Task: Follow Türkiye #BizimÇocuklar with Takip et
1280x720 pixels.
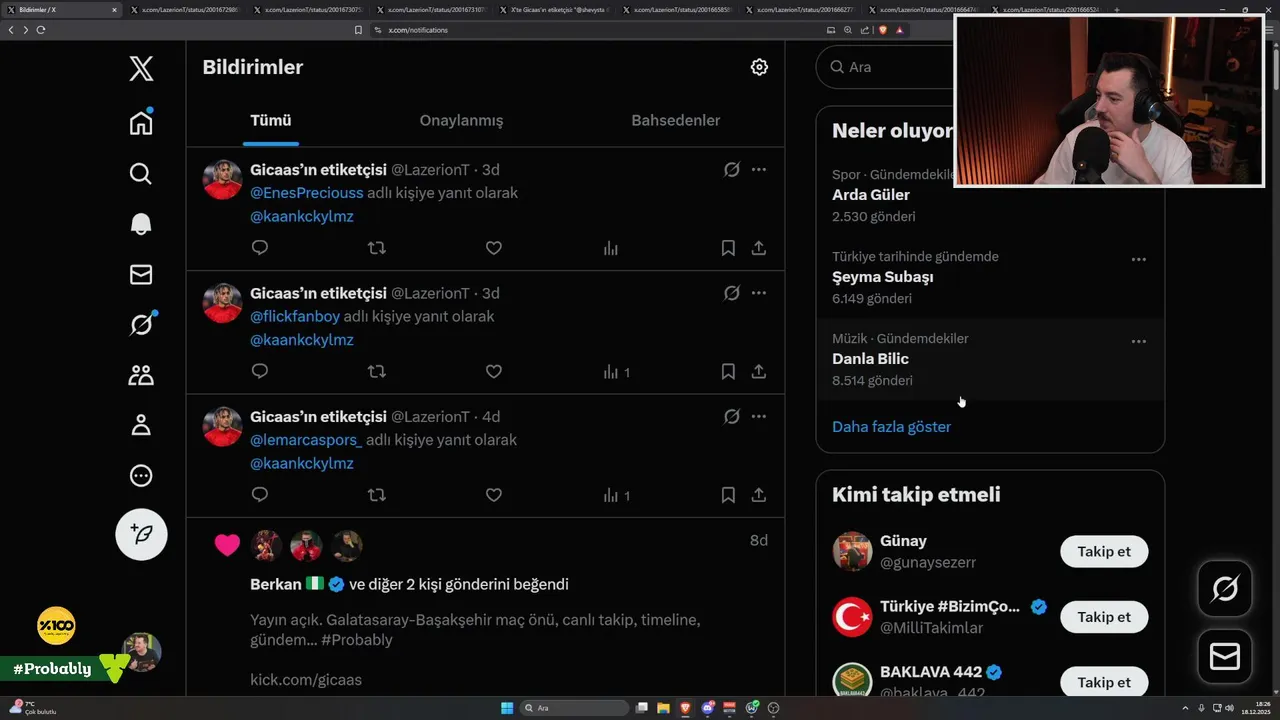Action: (1104, 617)
